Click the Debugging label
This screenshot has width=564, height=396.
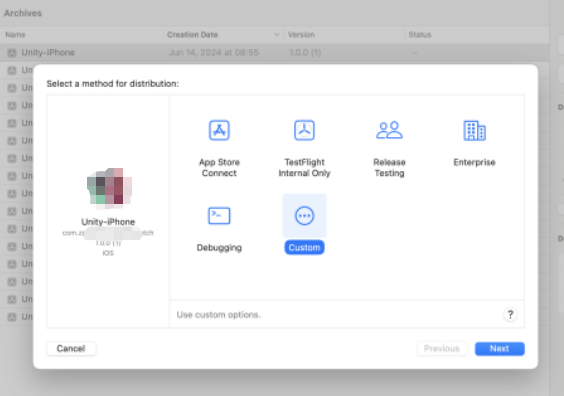click(219, 247)
